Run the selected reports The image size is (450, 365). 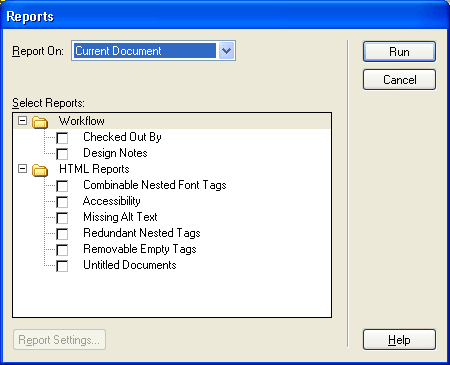(x=399, y=52)
